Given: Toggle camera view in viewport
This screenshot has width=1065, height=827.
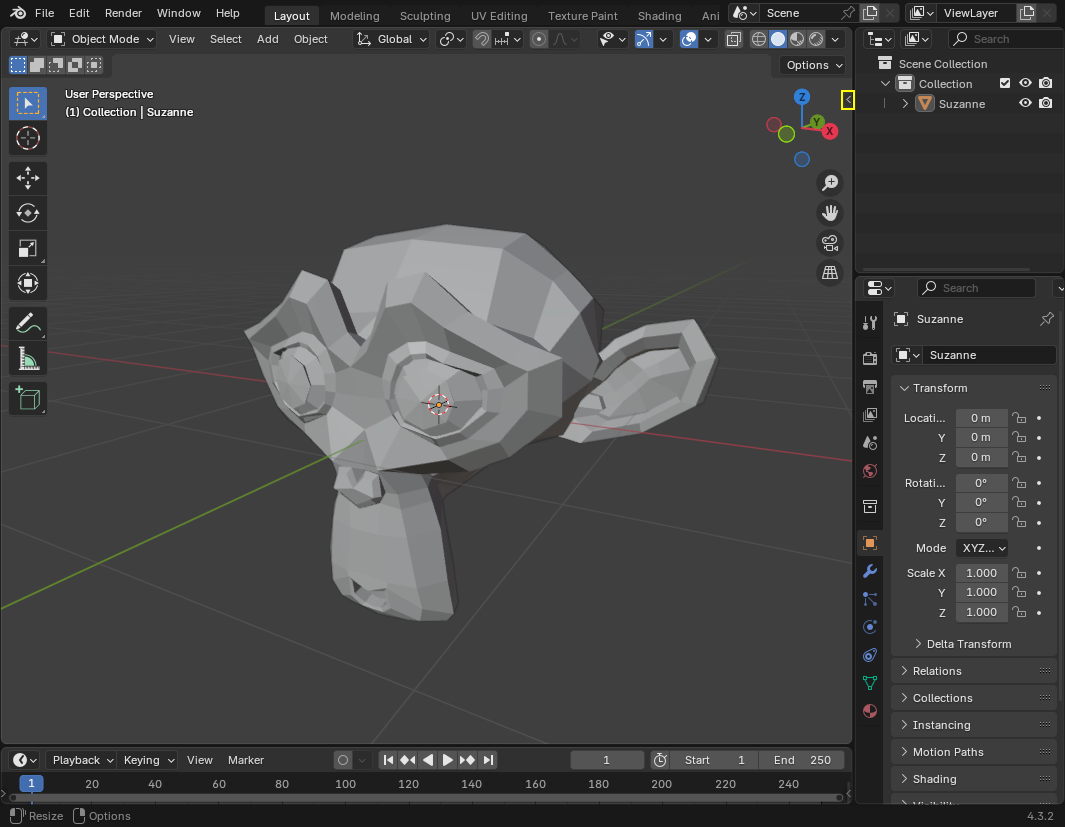Looking at the screenshot, I should 829,242.
